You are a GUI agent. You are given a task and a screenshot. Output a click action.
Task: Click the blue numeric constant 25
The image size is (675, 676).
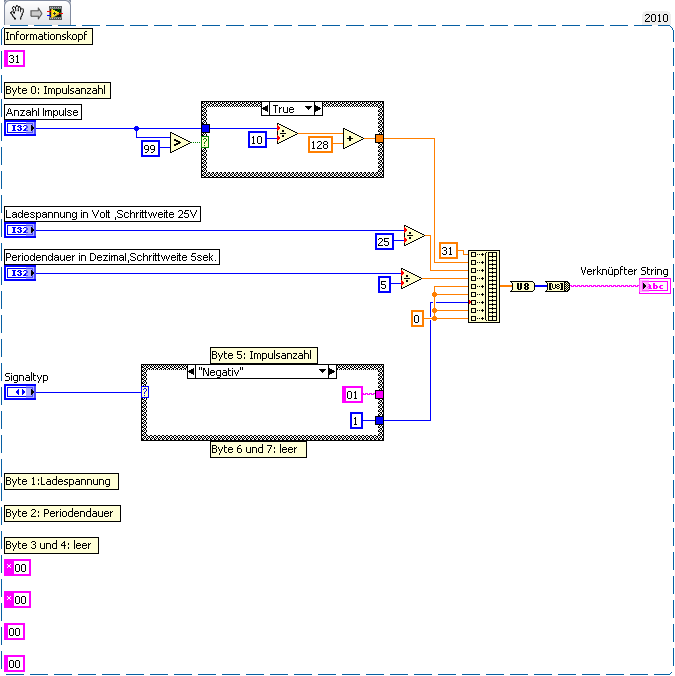pos(384,241)
